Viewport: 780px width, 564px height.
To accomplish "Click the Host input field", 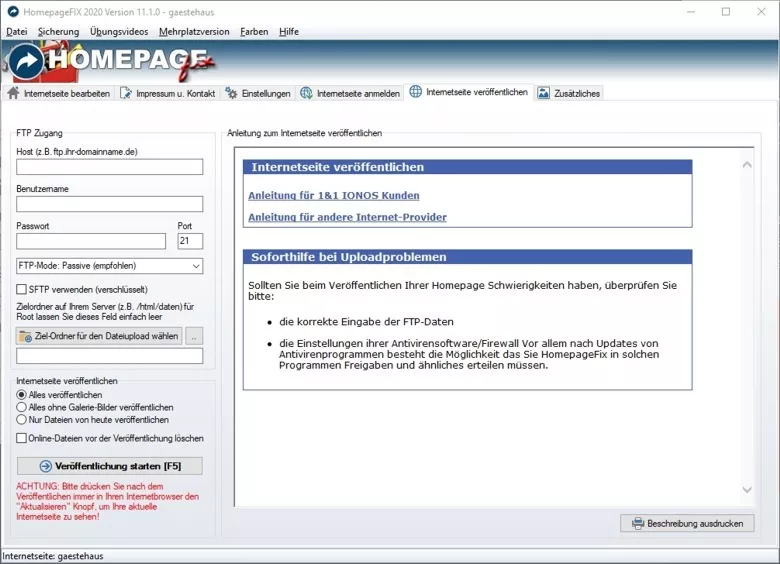I will [x=110, y=167].
